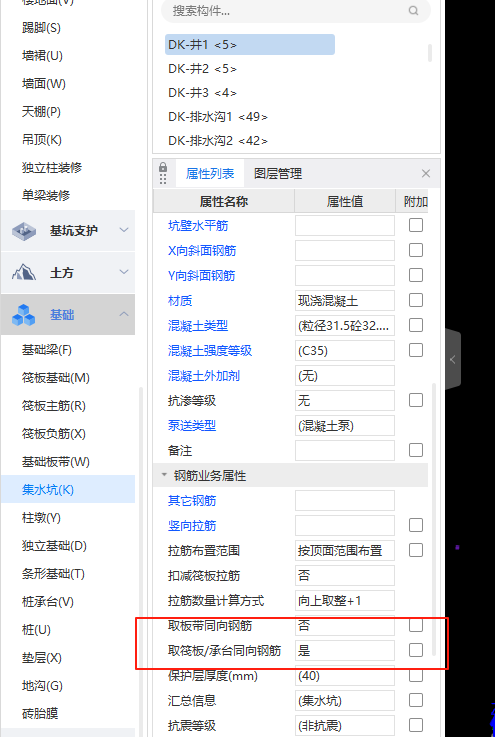Click the 土方 mountain icon

[x=24, y=272]
